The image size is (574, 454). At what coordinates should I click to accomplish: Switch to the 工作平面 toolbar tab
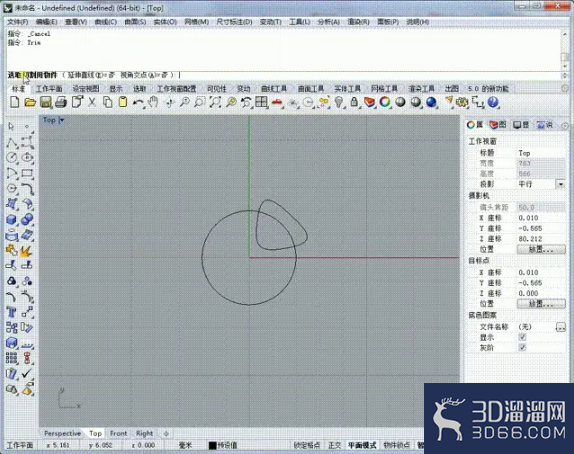pos(49,89)
